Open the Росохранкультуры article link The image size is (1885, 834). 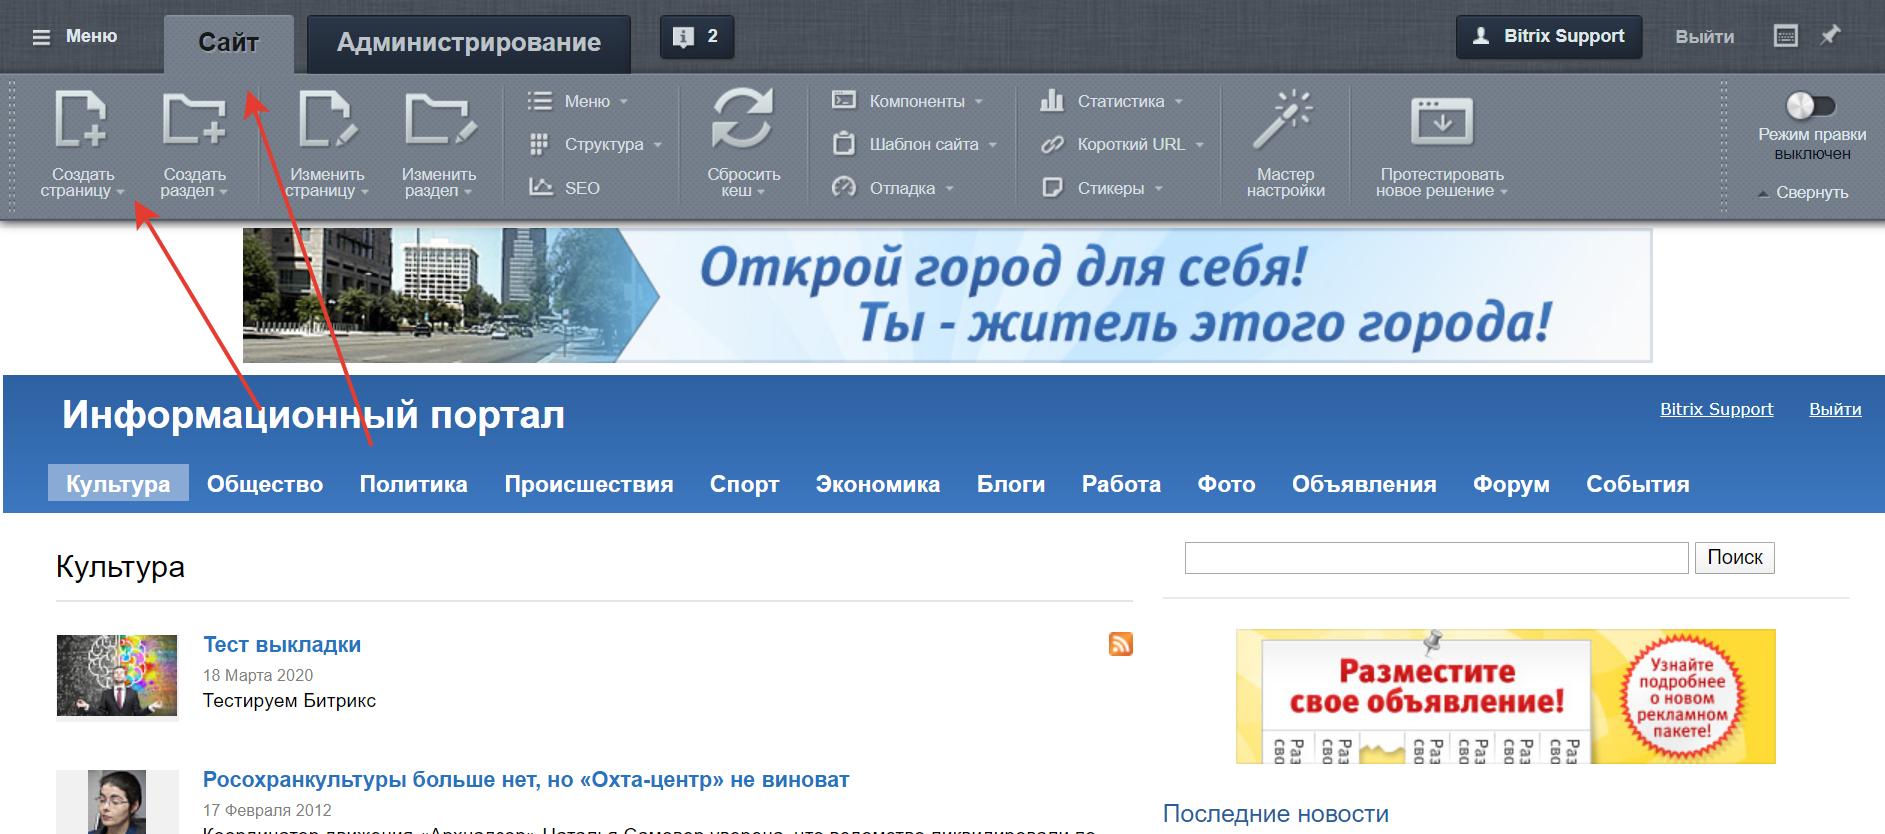pos(526,779)
